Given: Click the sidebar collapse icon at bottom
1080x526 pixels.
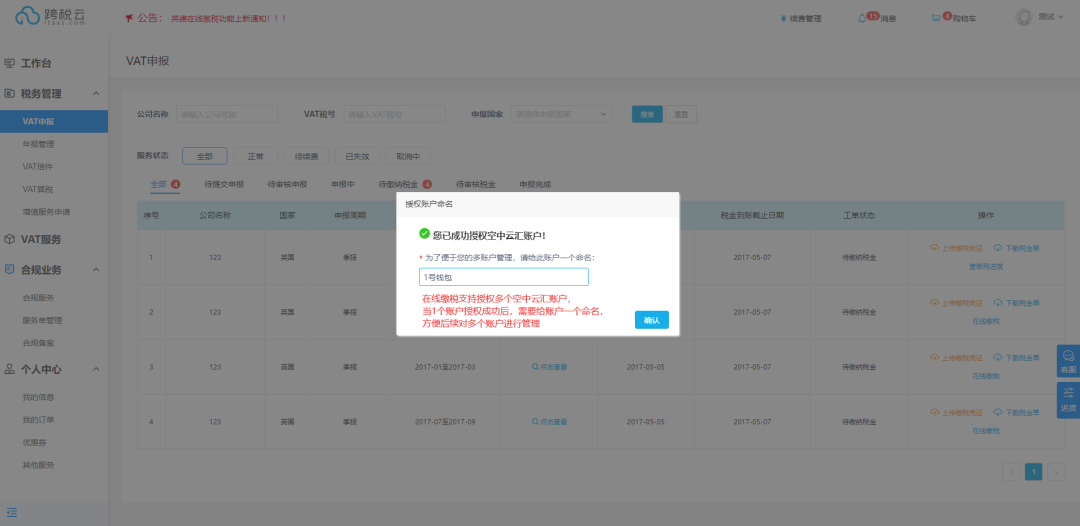Looking at the screenshot, I should tap(12, 512).
